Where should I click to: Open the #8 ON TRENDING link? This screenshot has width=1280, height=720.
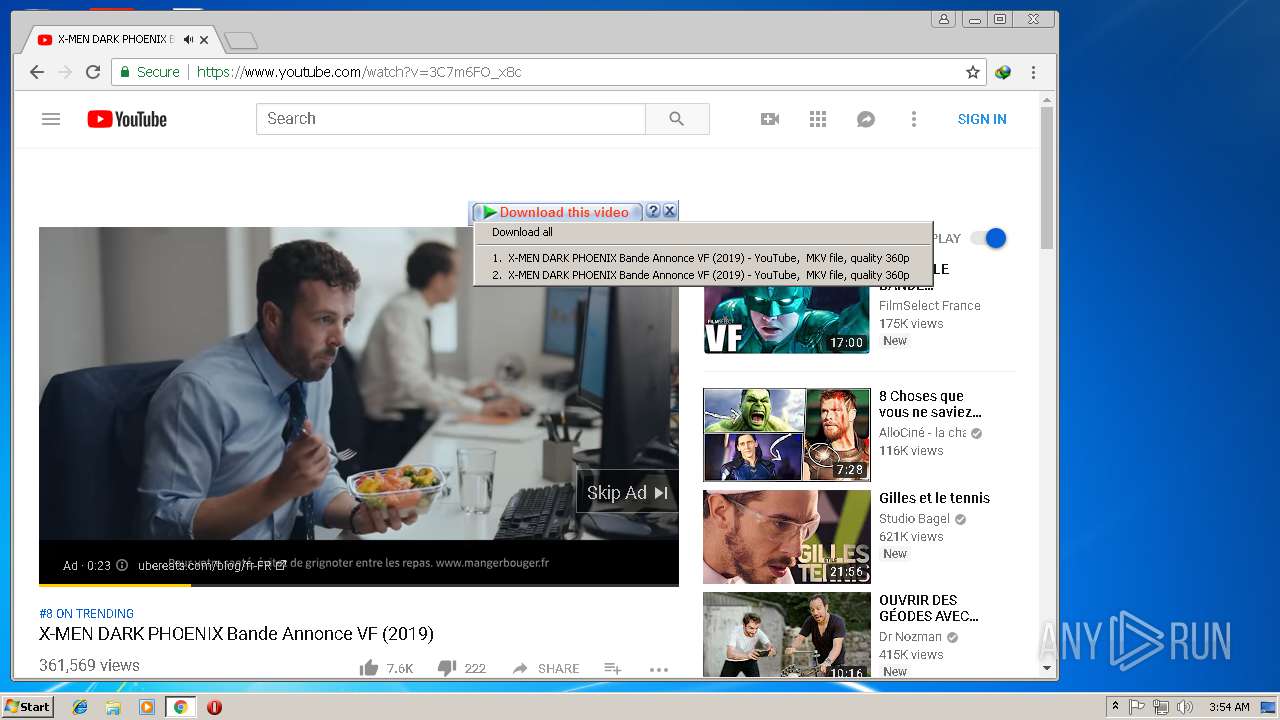click(86, 614)
